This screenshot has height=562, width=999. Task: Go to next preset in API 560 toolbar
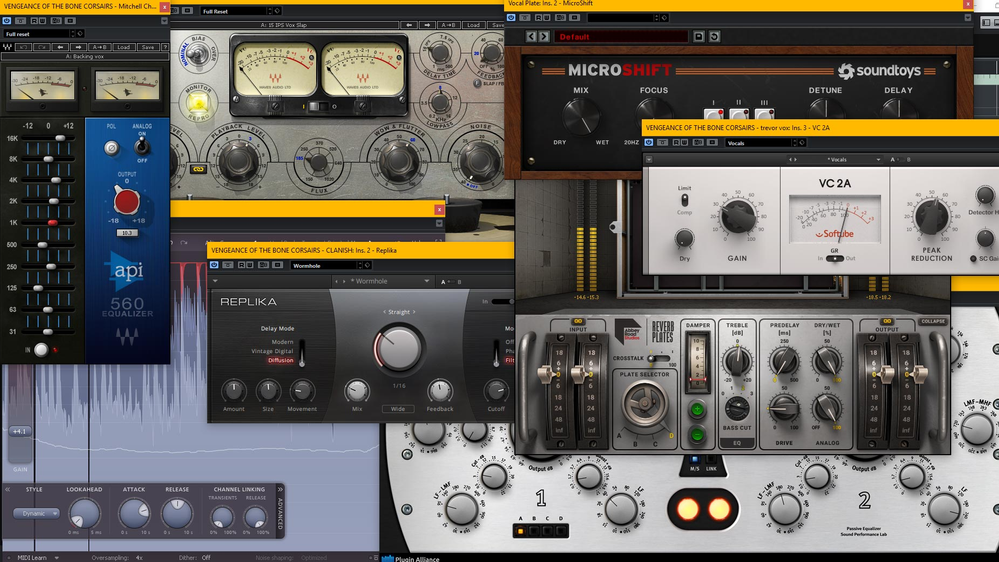click(78, 47)
